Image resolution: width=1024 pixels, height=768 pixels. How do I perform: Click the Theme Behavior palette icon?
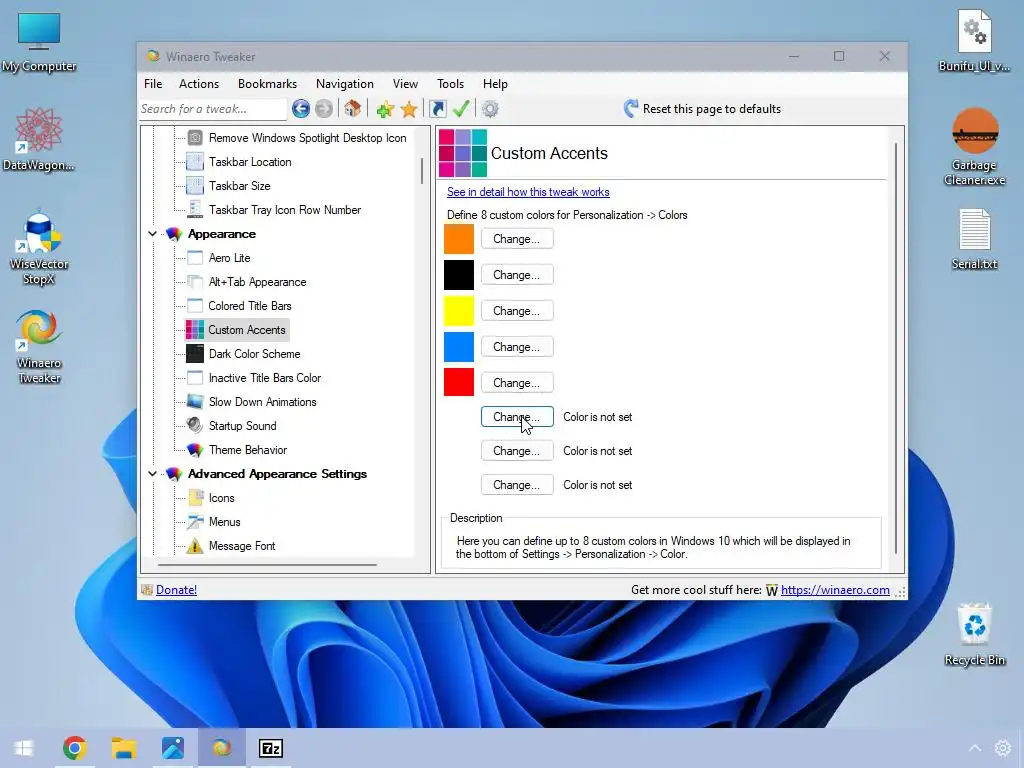coord(195,450)
